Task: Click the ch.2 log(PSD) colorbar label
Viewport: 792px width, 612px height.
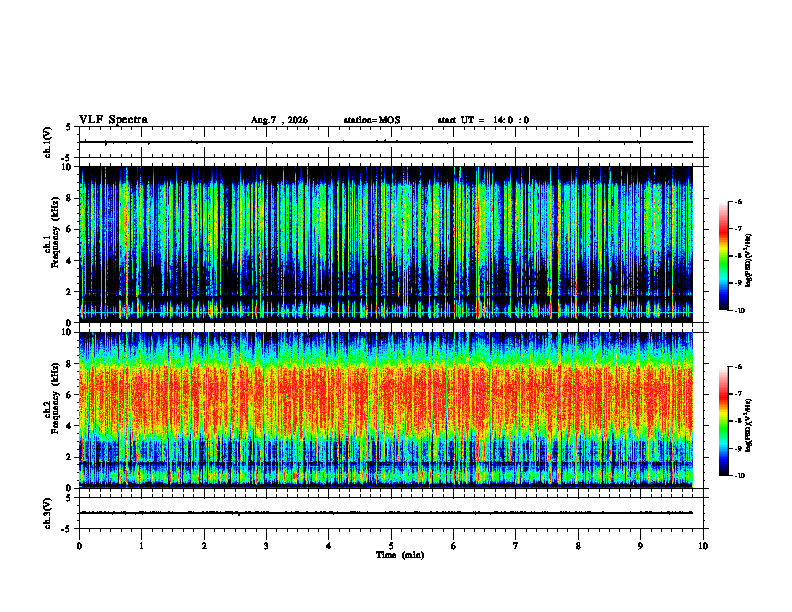Action: click(x=749, y=425)
